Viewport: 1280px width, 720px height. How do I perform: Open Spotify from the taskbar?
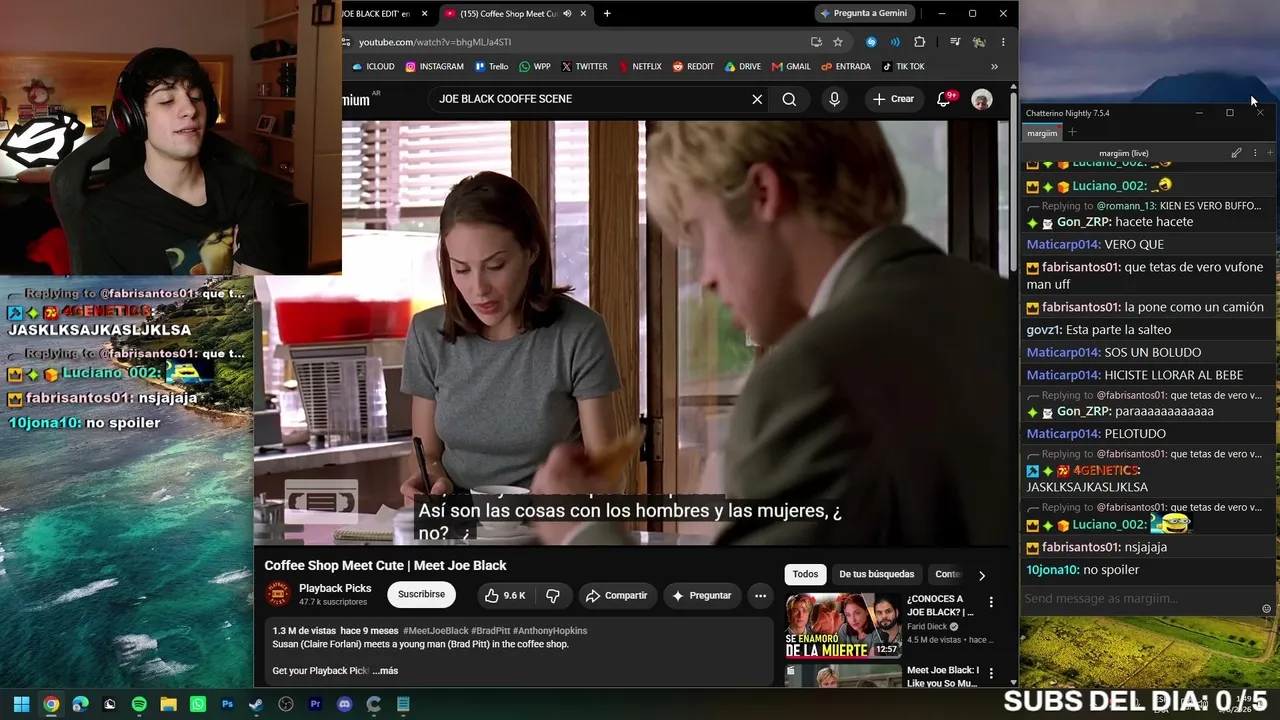pyautogui.click(x=139, y=704)
